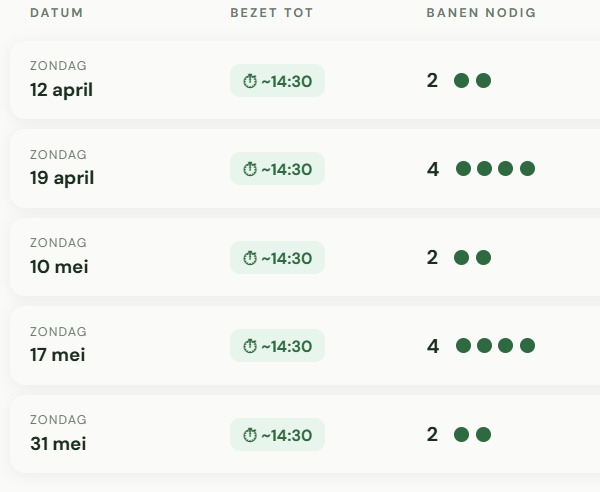
Task: Click the Bezet tot column header
Action: pyautogui.click(x=272, y=13)
